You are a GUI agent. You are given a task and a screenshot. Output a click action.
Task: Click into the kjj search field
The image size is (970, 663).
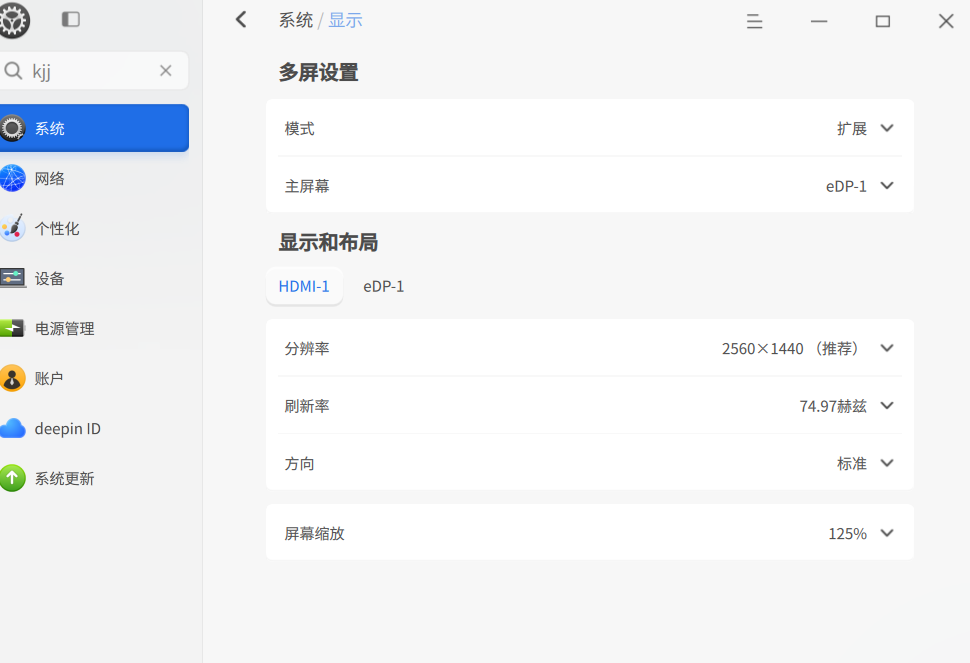pos(93,71)
